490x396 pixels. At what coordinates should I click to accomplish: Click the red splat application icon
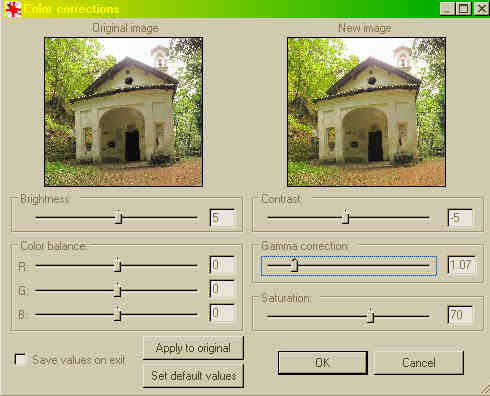(13, 9)
